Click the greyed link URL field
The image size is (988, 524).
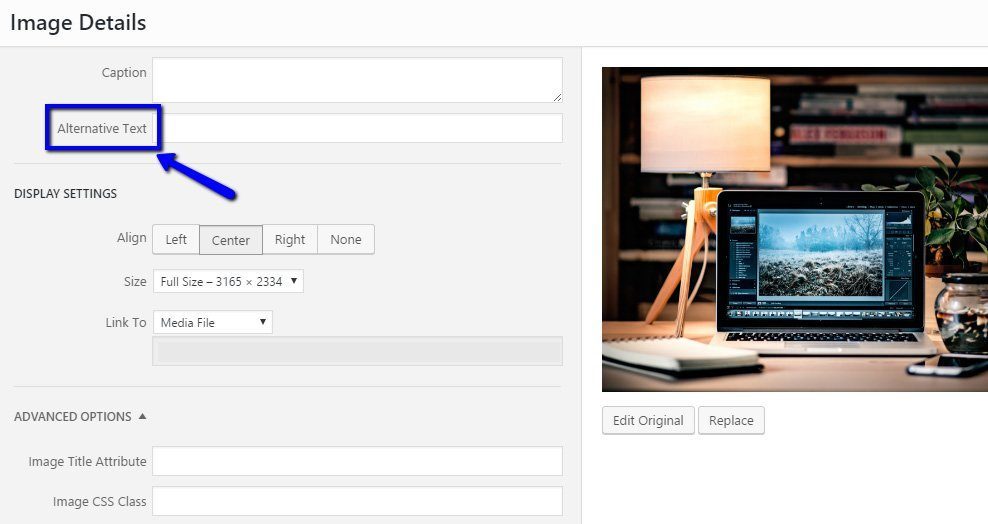(x=357, y=351)
